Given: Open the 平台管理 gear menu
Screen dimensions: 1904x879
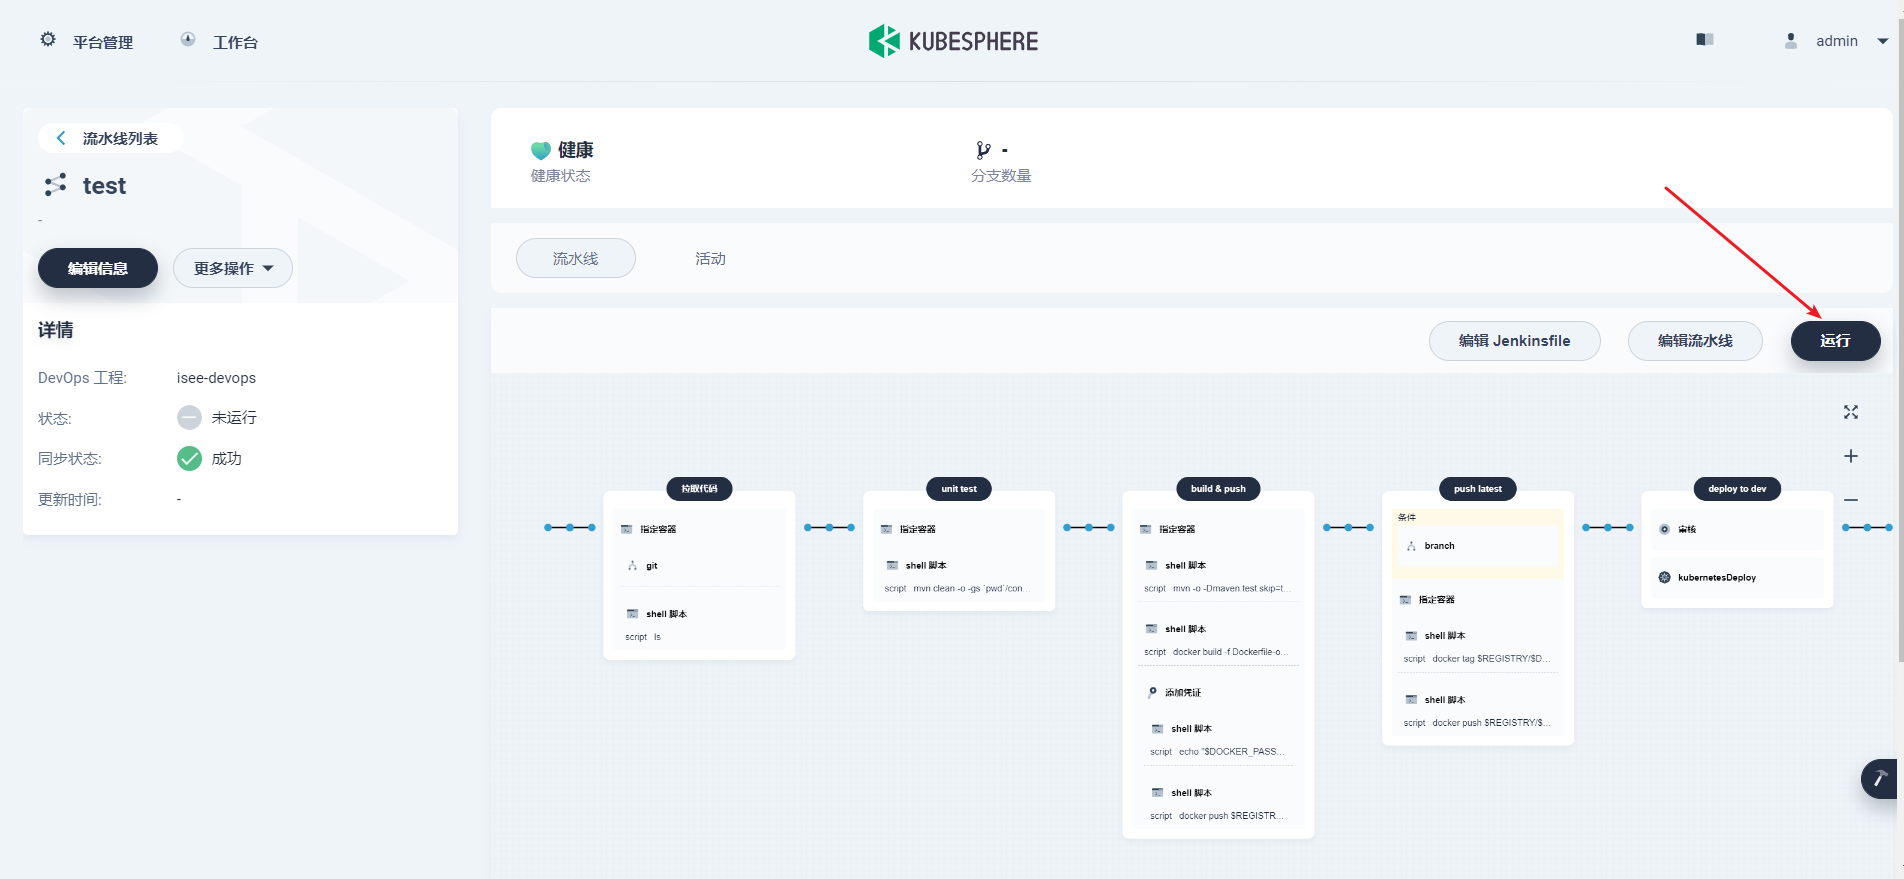Looking at the screenshot, I should (x=86, y=41).
